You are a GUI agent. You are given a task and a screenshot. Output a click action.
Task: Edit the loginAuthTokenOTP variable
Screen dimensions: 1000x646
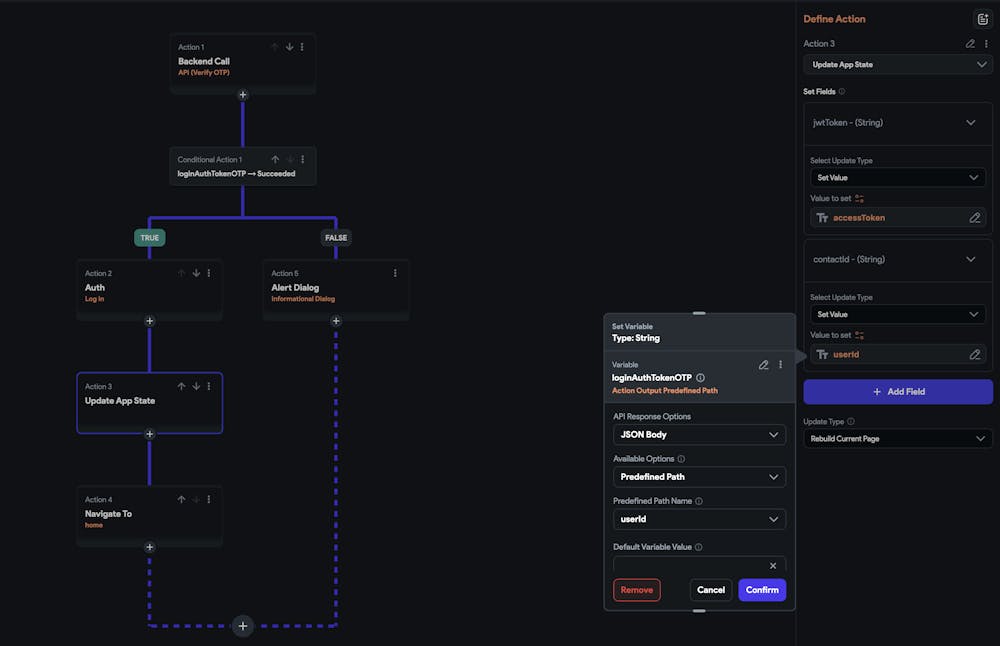coord(763,365)
